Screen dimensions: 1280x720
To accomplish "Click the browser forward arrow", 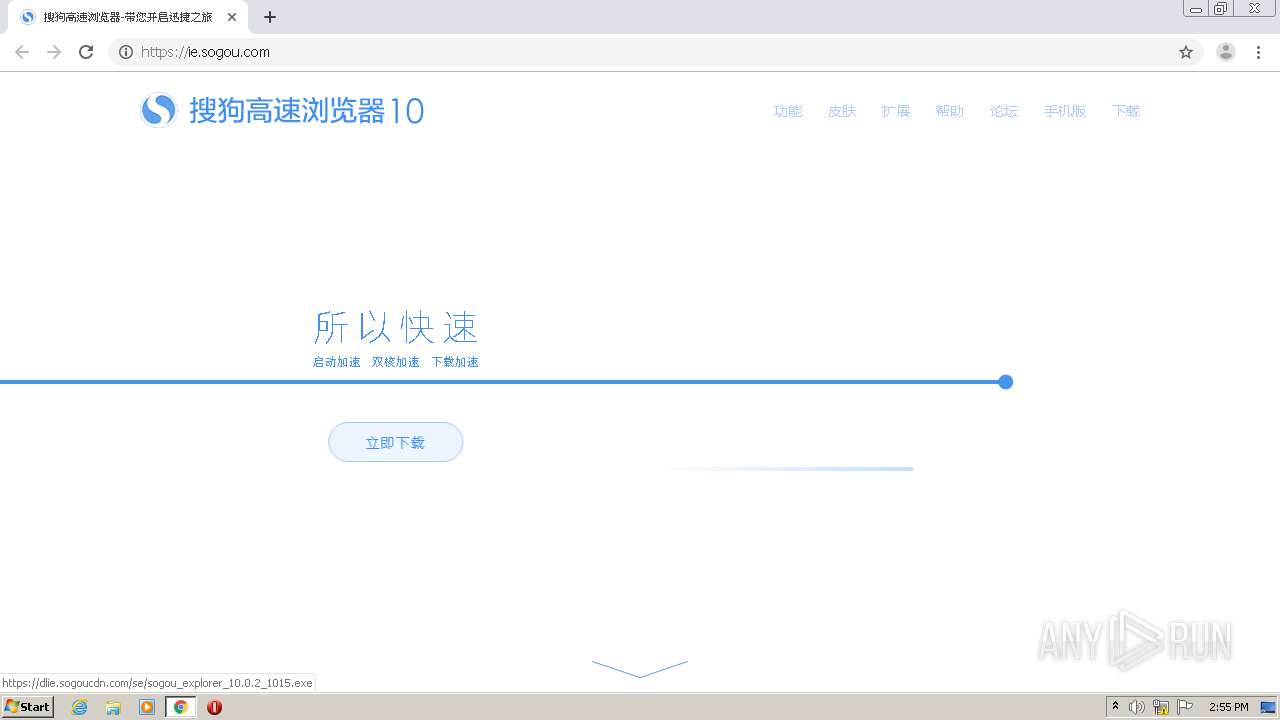I will [x=54, y=52].
